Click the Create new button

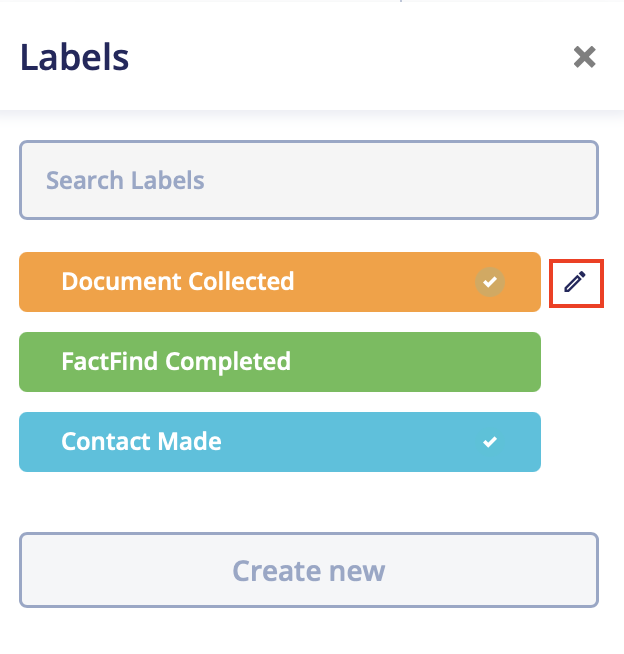click(x=309, y=570)
